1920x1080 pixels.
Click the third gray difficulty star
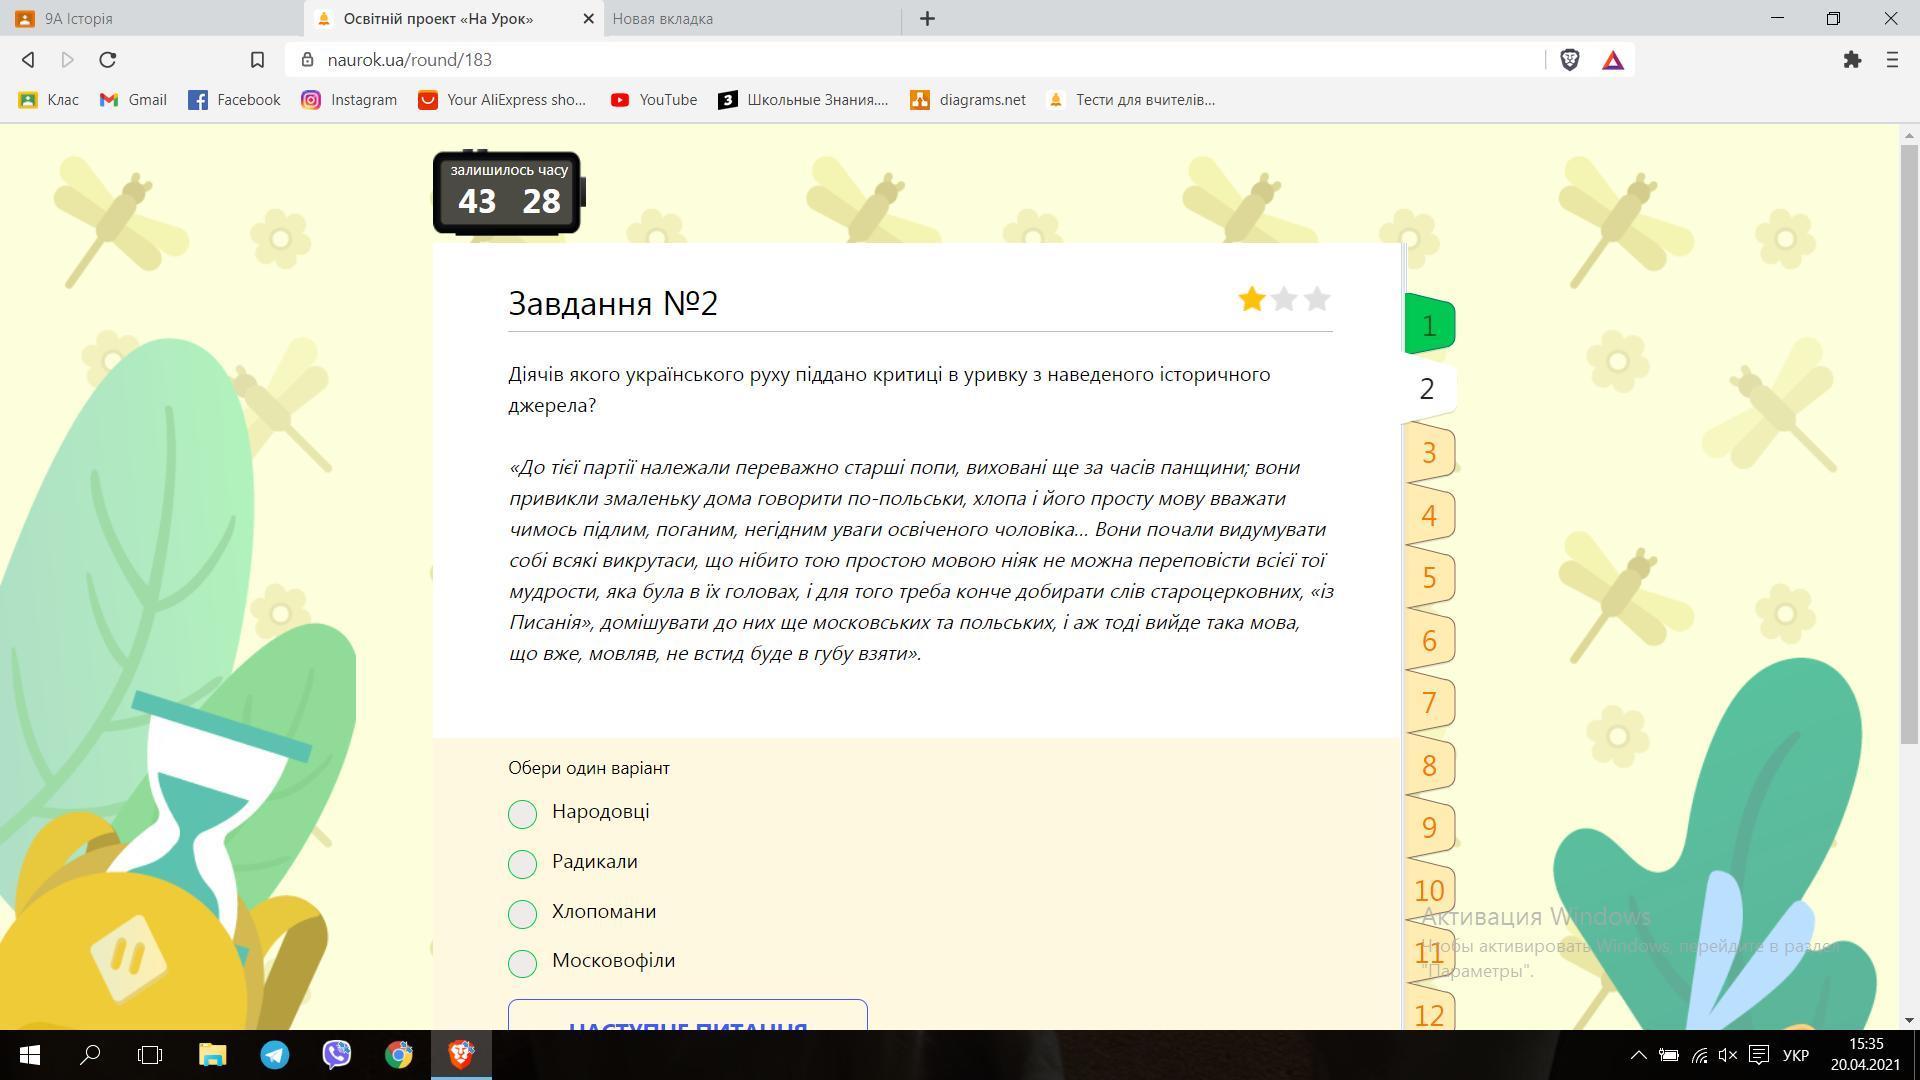[1317, 299]
